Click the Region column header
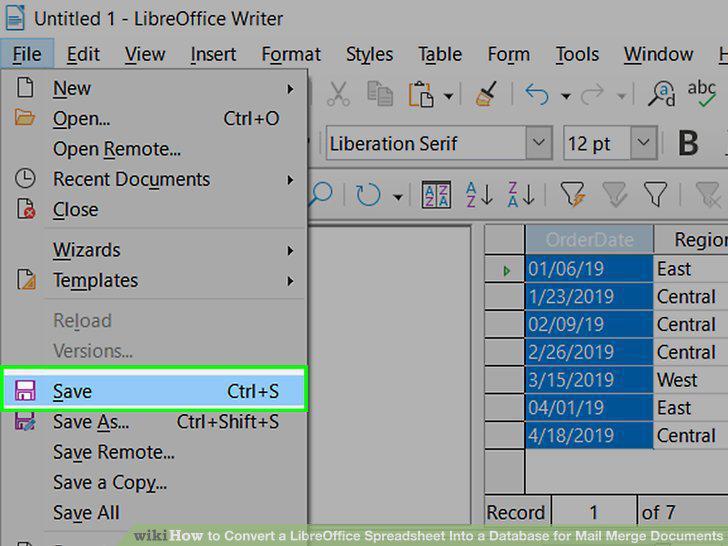 click(x=691, y=240)
